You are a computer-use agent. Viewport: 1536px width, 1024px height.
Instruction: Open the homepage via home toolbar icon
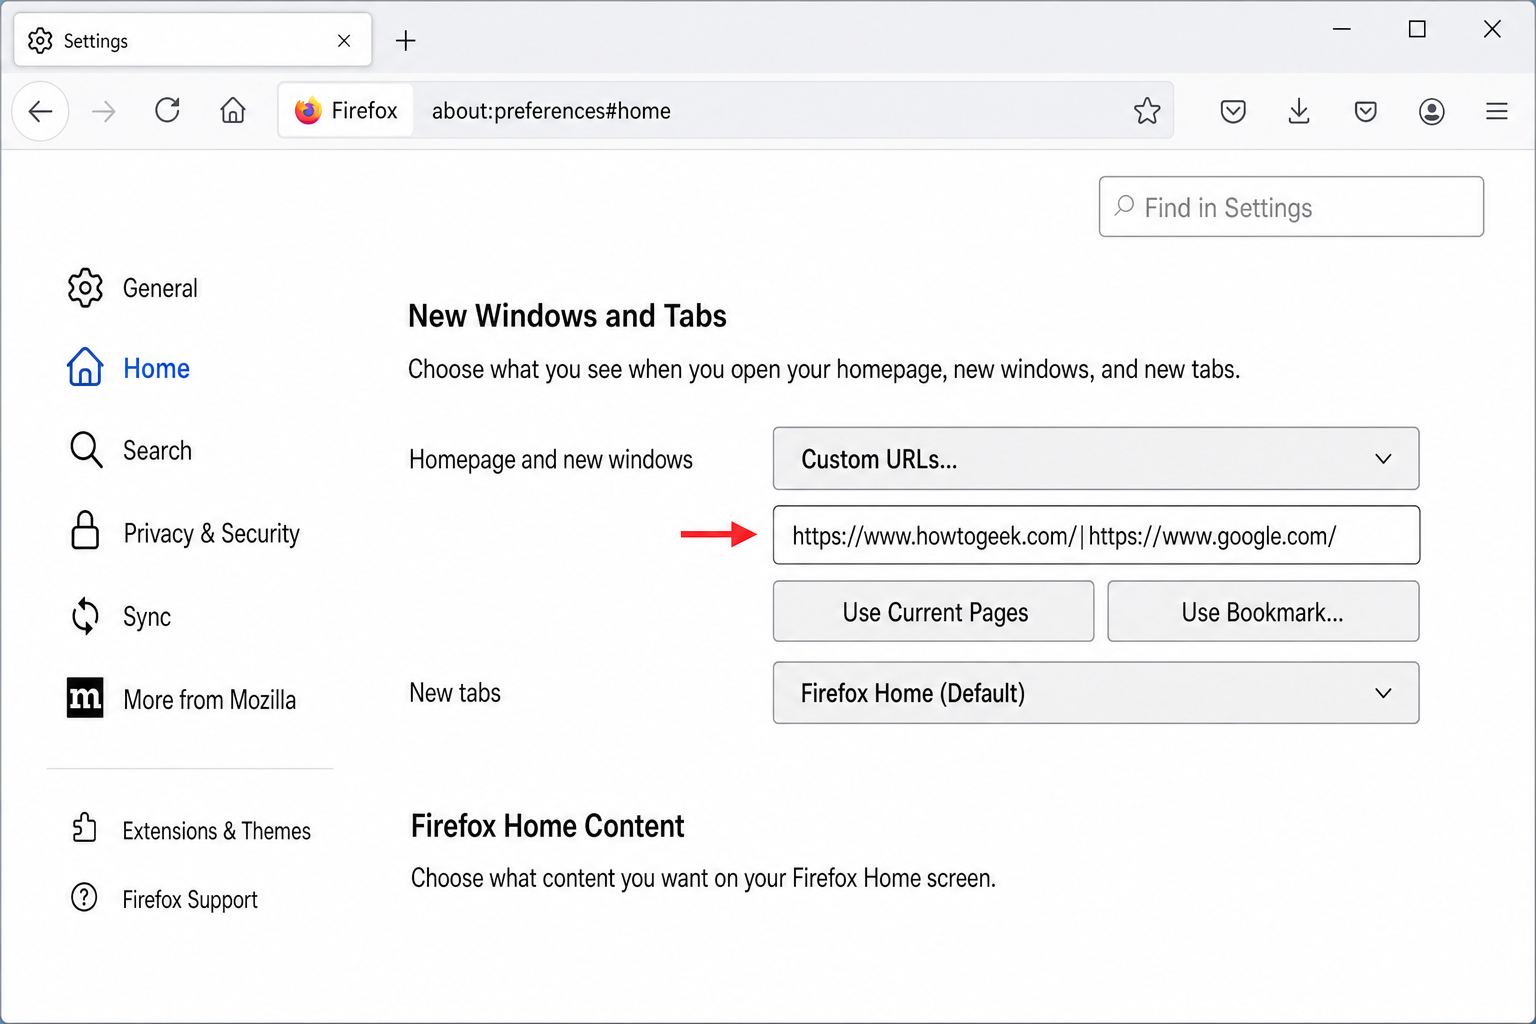(233, 110)
